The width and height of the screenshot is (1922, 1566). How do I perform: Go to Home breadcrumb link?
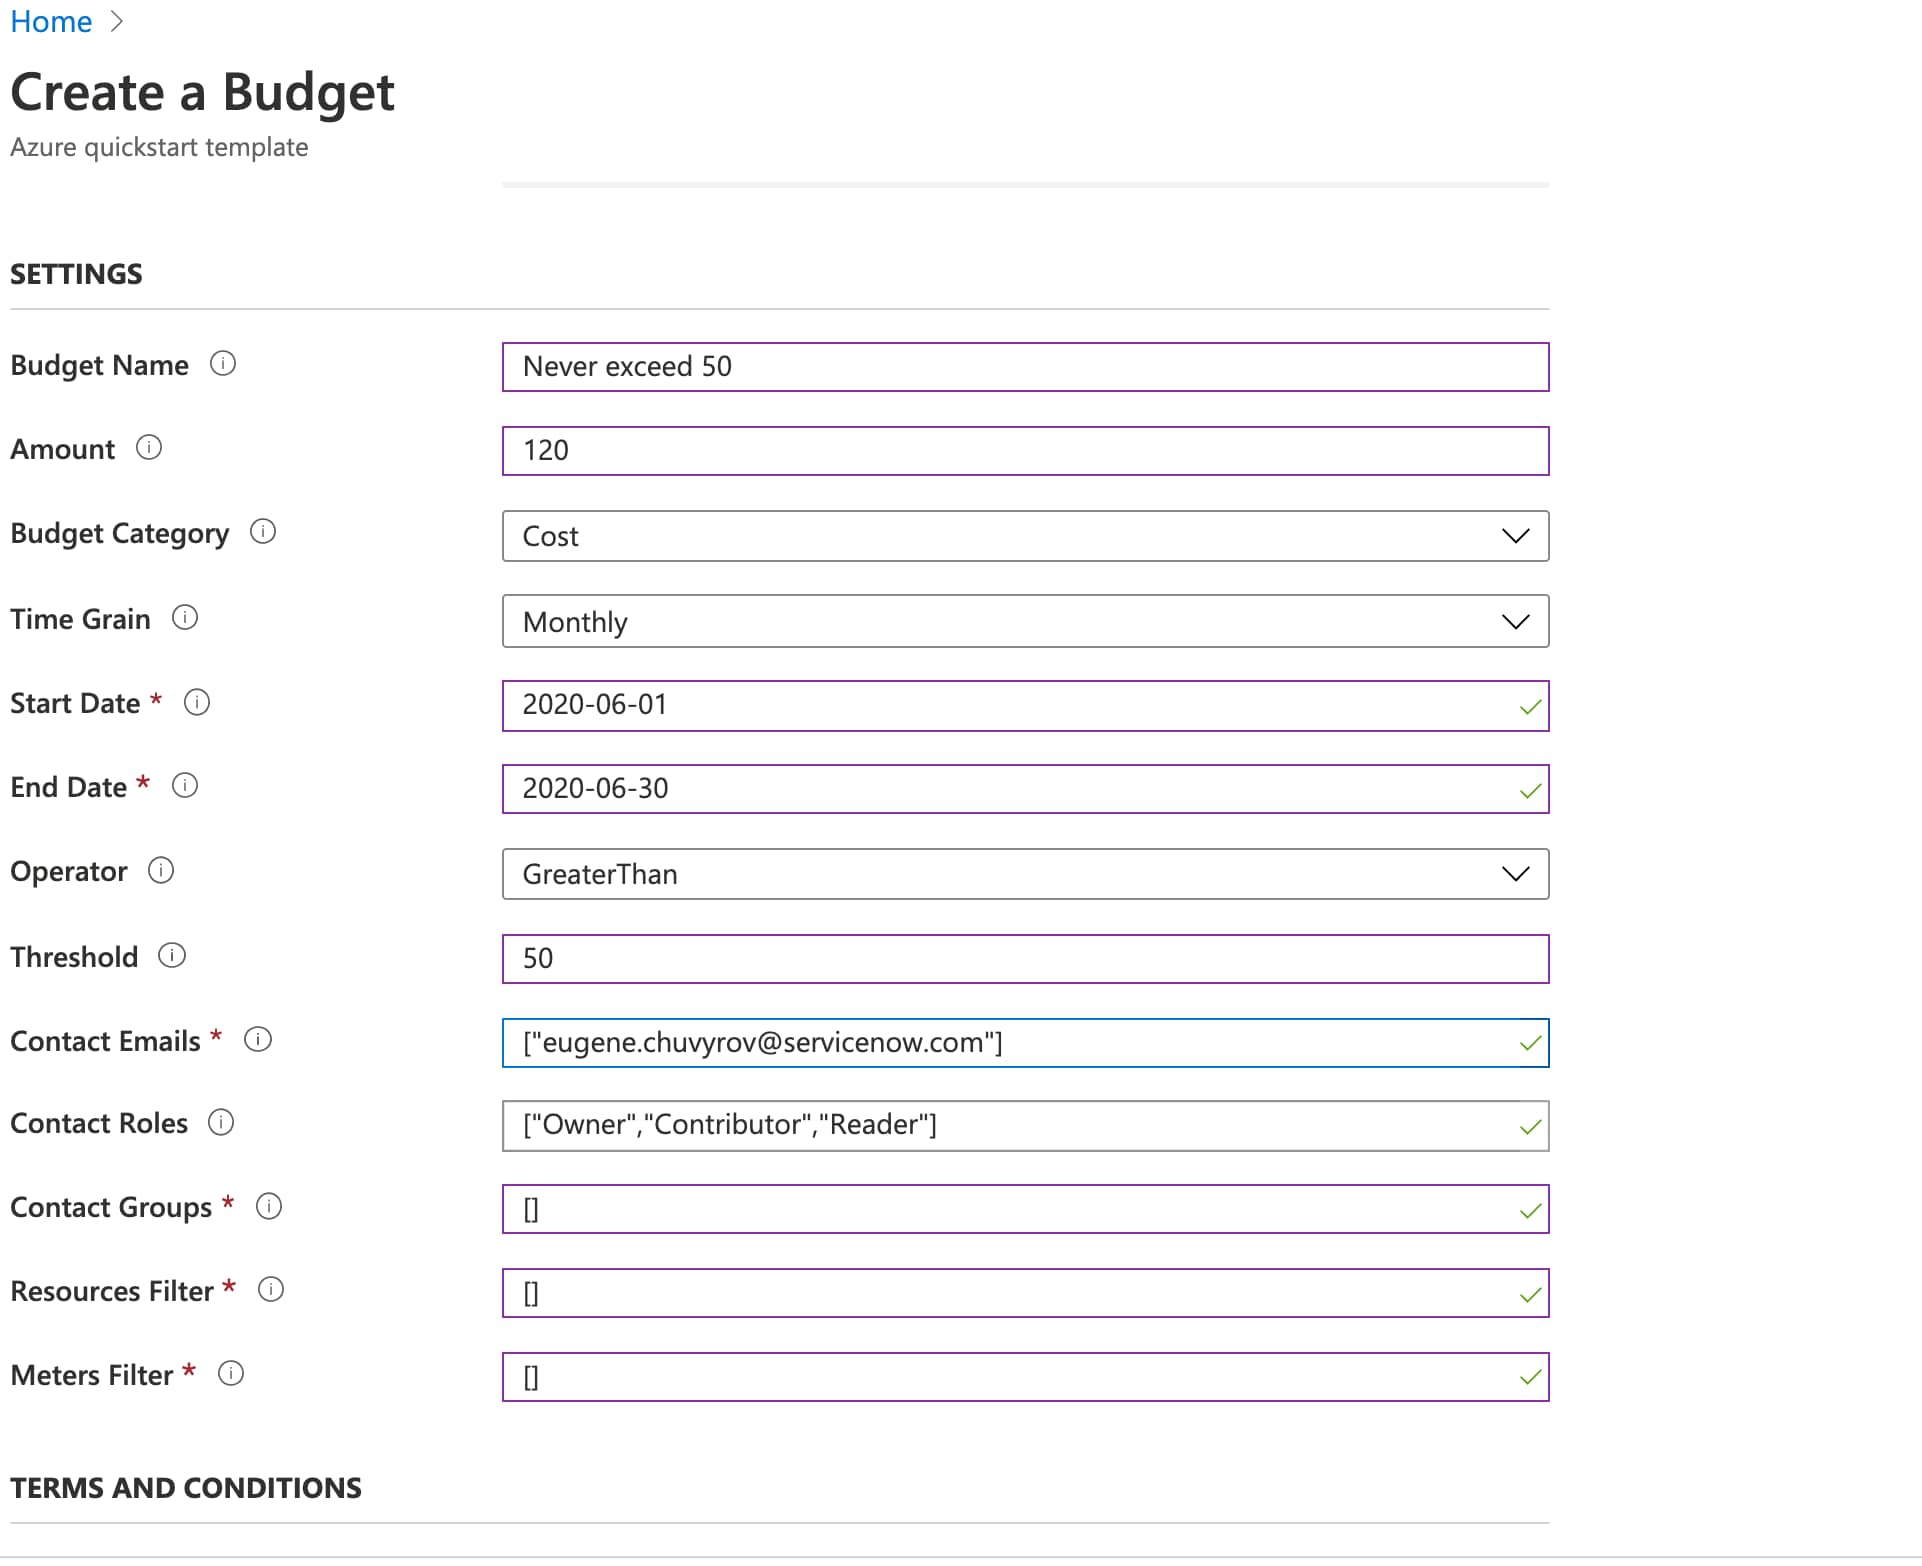tap(51, 21)
